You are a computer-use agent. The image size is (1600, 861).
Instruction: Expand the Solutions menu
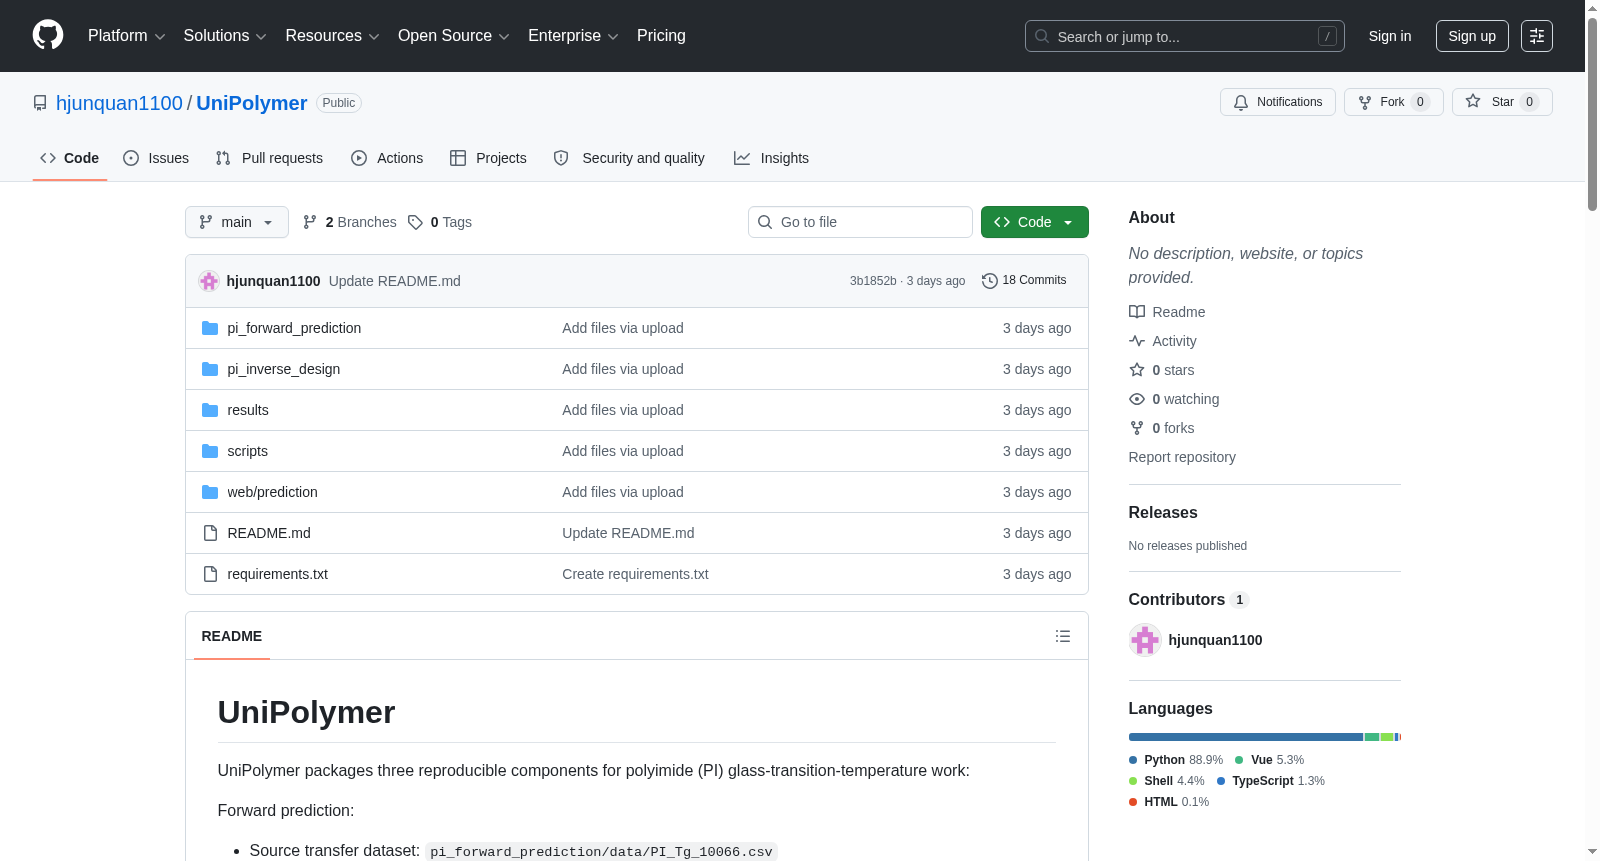[x=225, y=36]
